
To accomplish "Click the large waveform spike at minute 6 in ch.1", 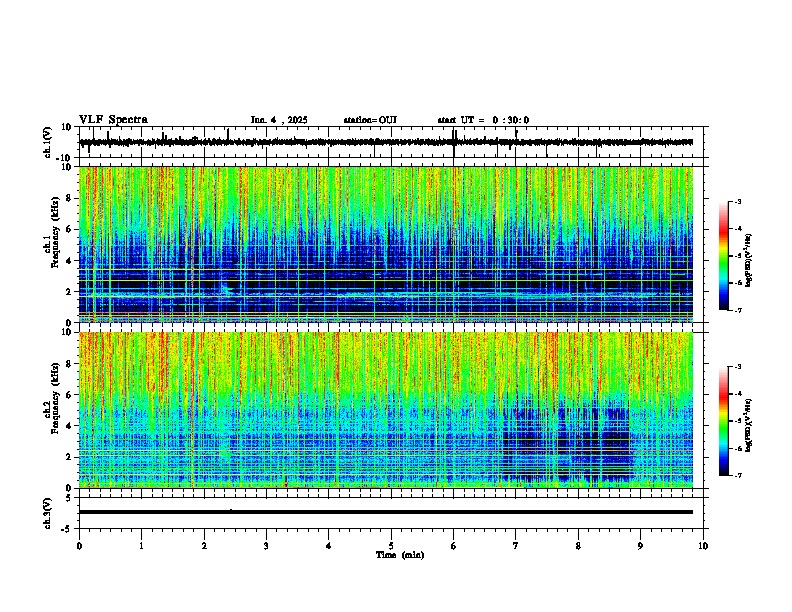I will [x=454, y=143].
